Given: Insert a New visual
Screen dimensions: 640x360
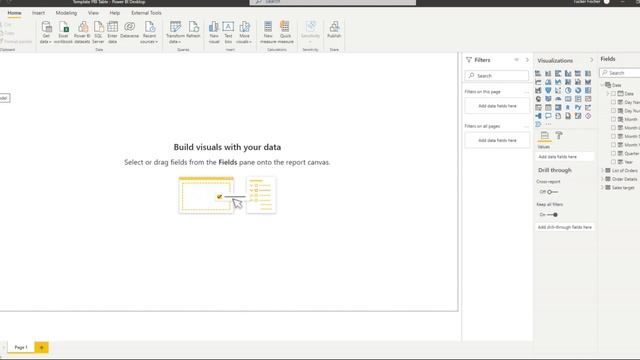Looking at the screenshot, I should (x=214, y=33).
